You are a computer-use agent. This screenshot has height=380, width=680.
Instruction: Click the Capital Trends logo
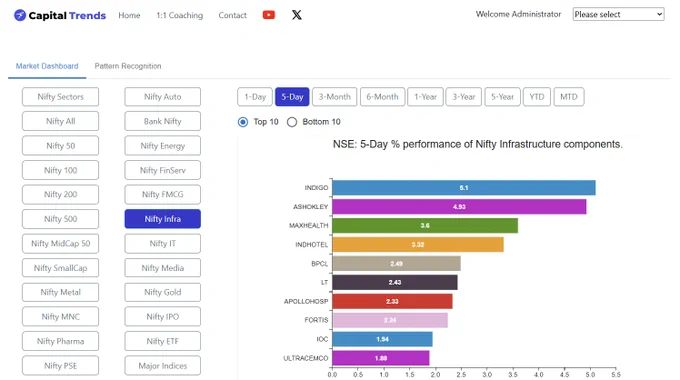click(60, 15)
